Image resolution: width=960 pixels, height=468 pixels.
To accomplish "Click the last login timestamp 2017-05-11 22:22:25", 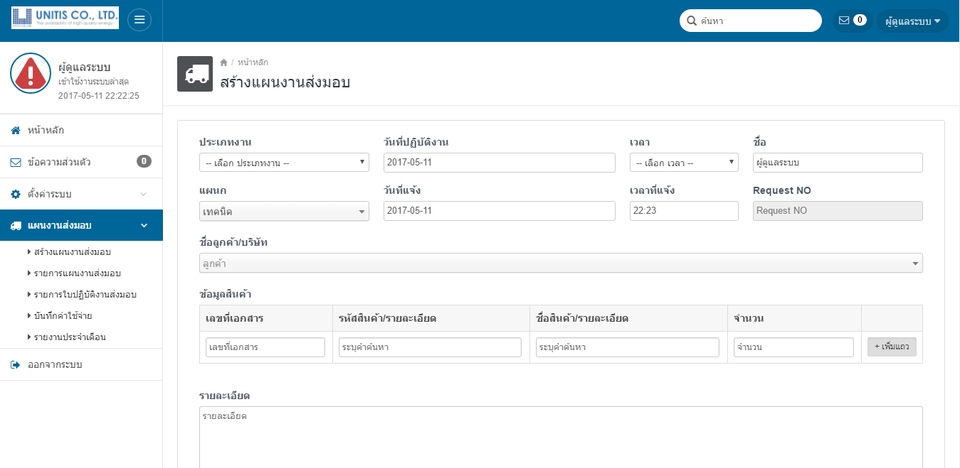I will click(x=99, y=96).
